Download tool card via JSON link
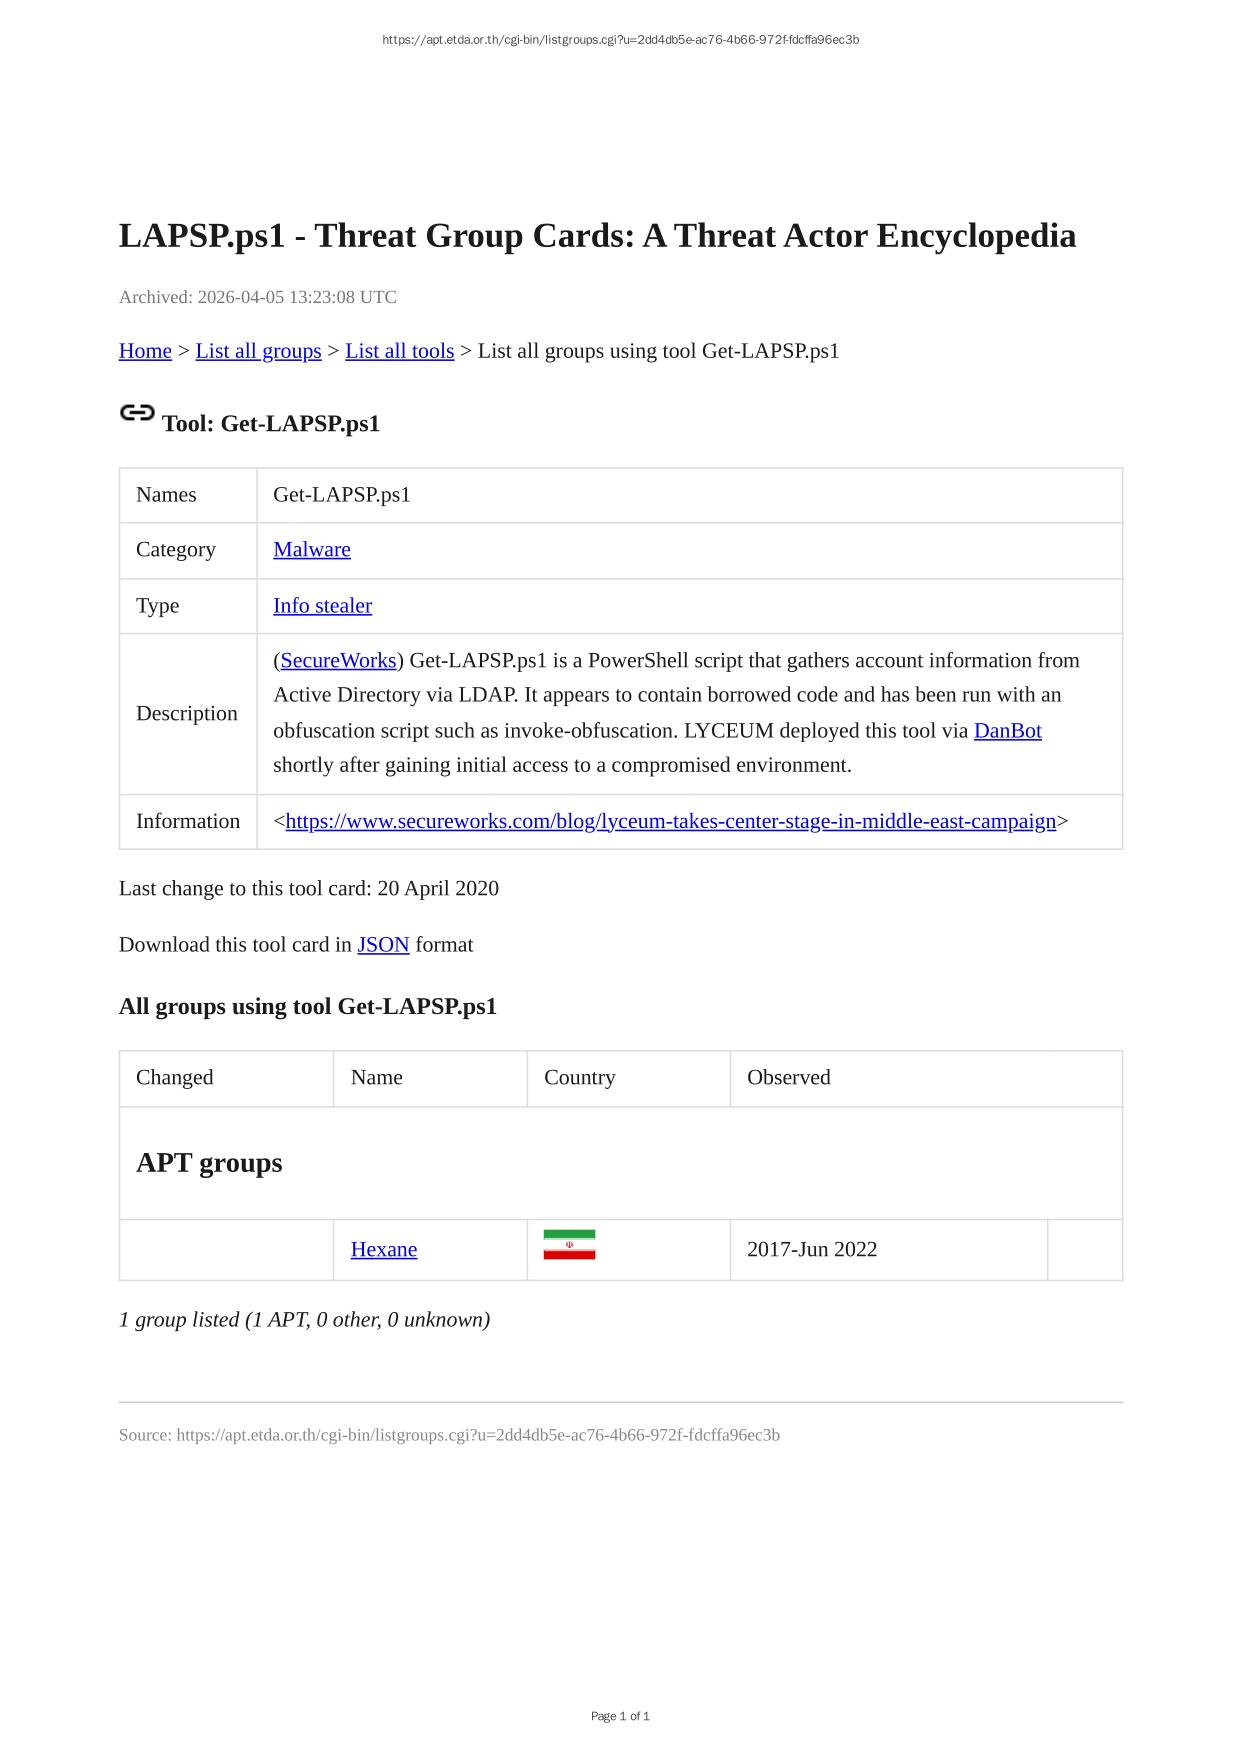This screenshot has height=1756, width=1242. [383, 944]
